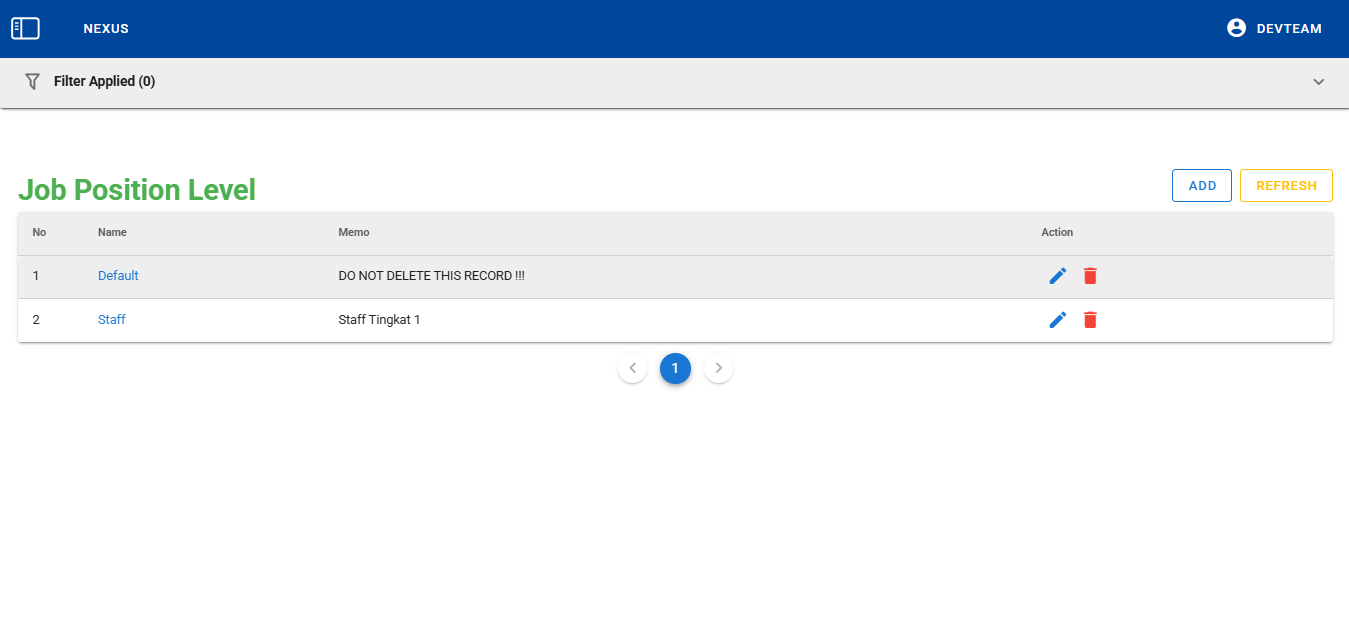Click the filter funnel icon
1349x643 pixels.
tap(33, 81)
